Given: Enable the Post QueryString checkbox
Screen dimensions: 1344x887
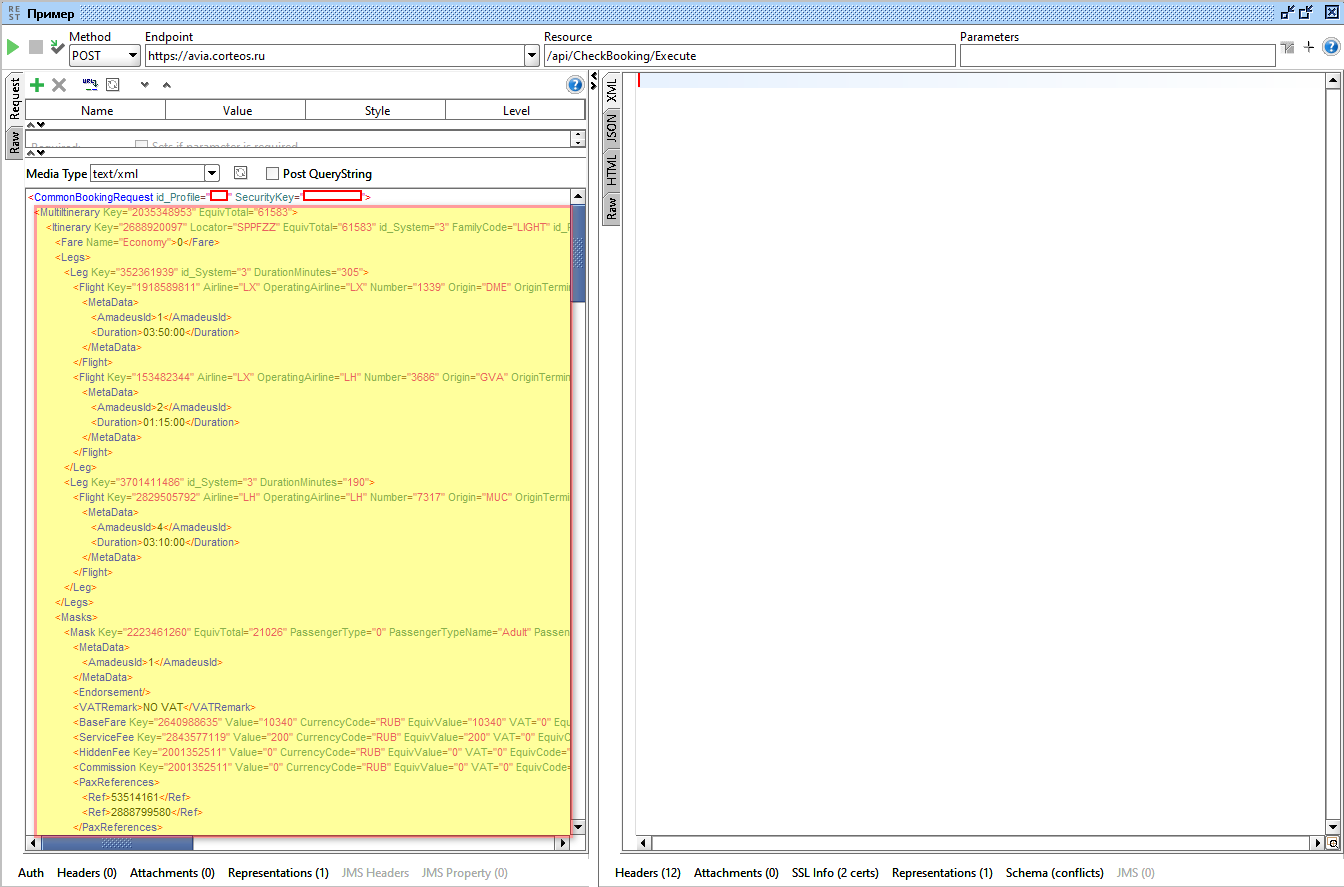Looking at the screenshot, I should pyautogui.click(x=273, y=174).
